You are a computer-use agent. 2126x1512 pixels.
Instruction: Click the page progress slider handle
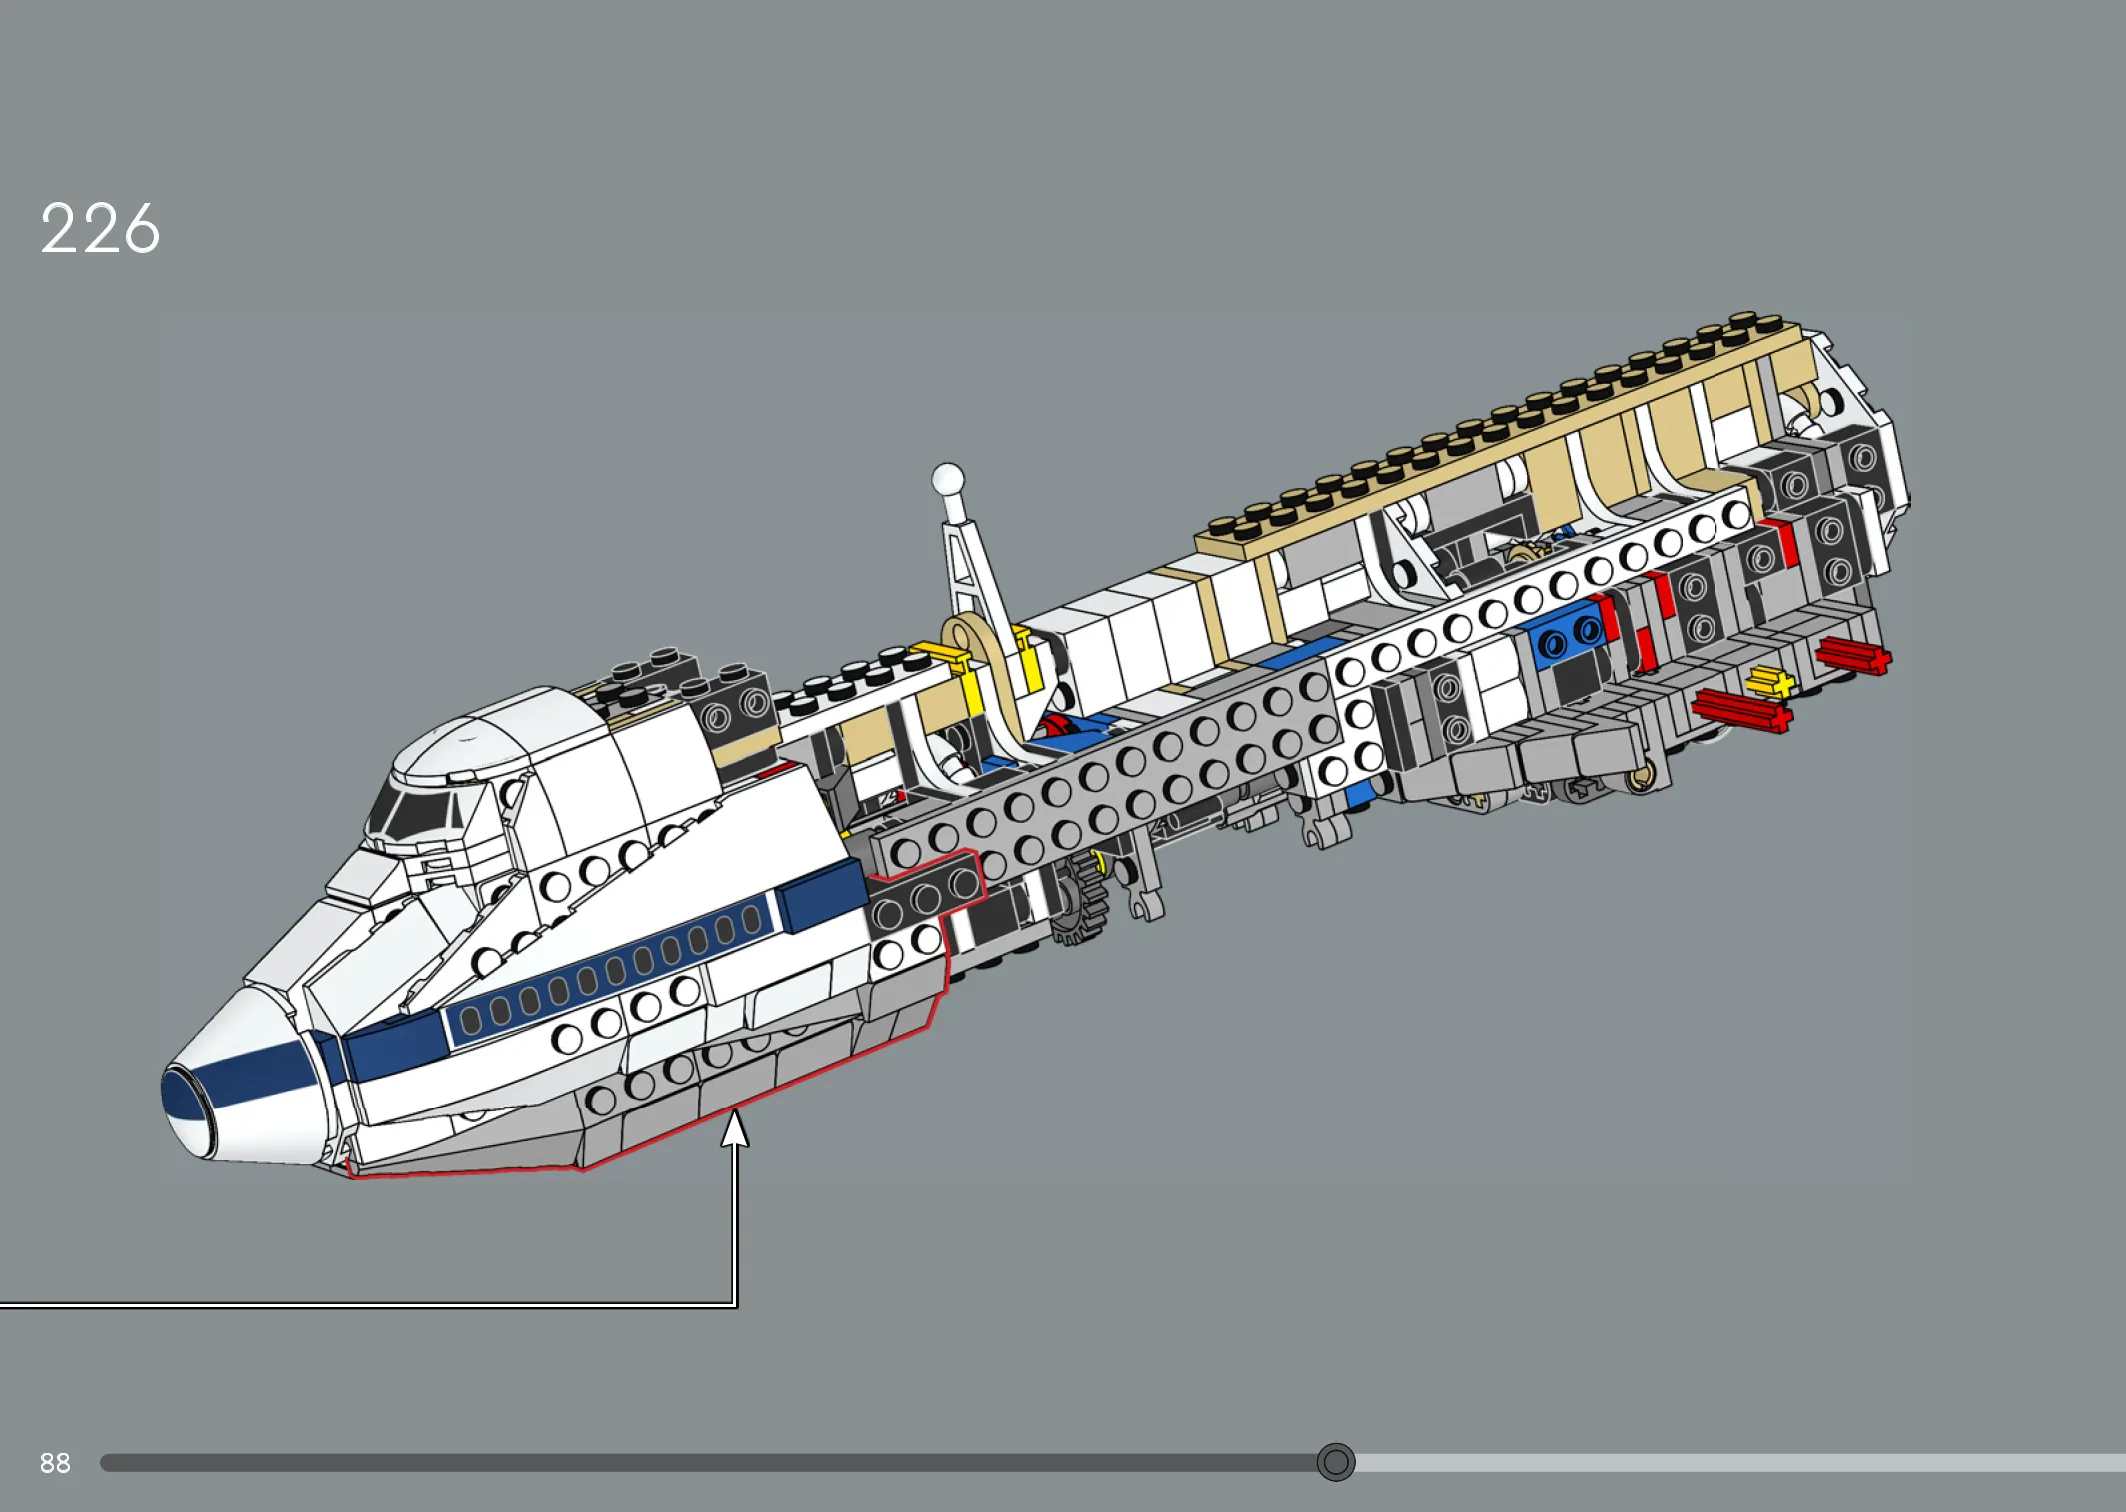tap(1335, 1462)
